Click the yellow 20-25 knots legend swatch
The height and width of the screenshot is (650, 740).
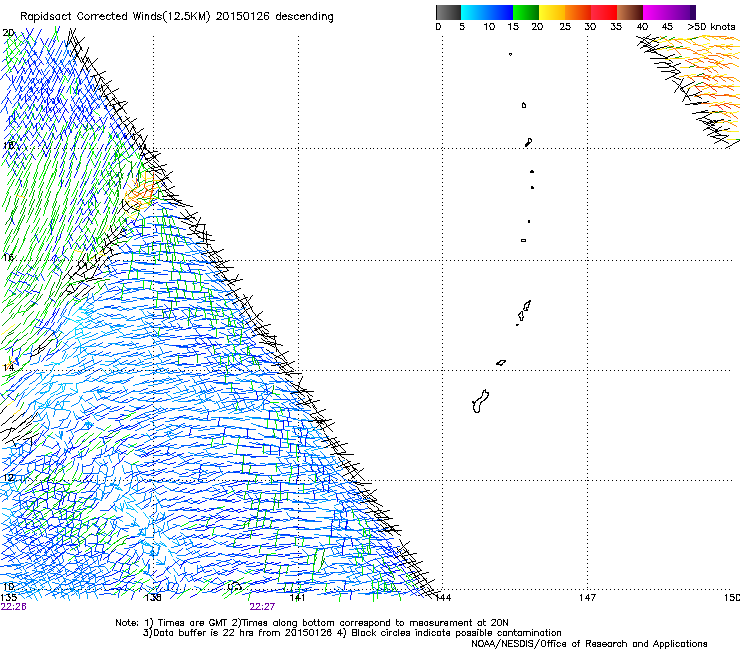(x=552, y=12)
